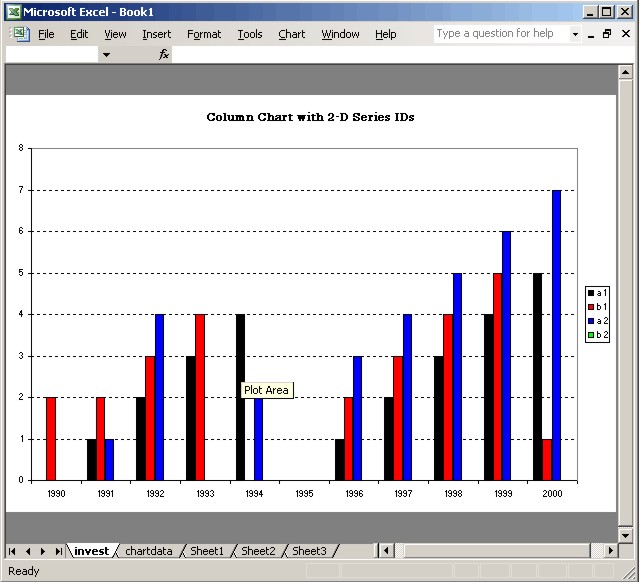Jump to last sheet tab arrow
This screenshot has width=639, height=582.
coord(58,551)
